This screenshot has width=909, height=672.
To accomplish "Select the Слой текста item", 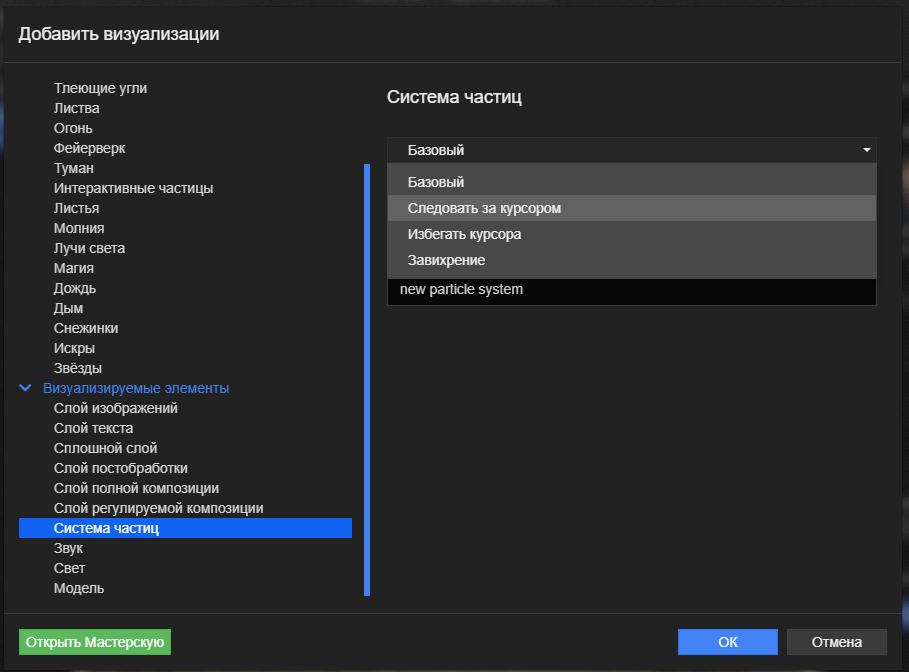I will pos(93,428).
